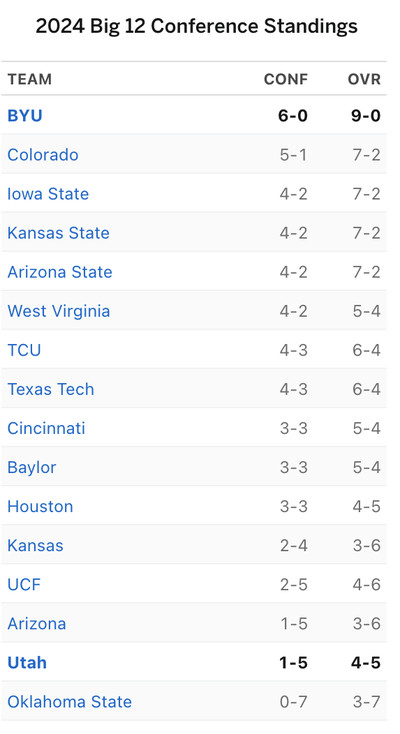400x734 pixels.
Task: Select the Iowa State team link
Action: point(48,194)
